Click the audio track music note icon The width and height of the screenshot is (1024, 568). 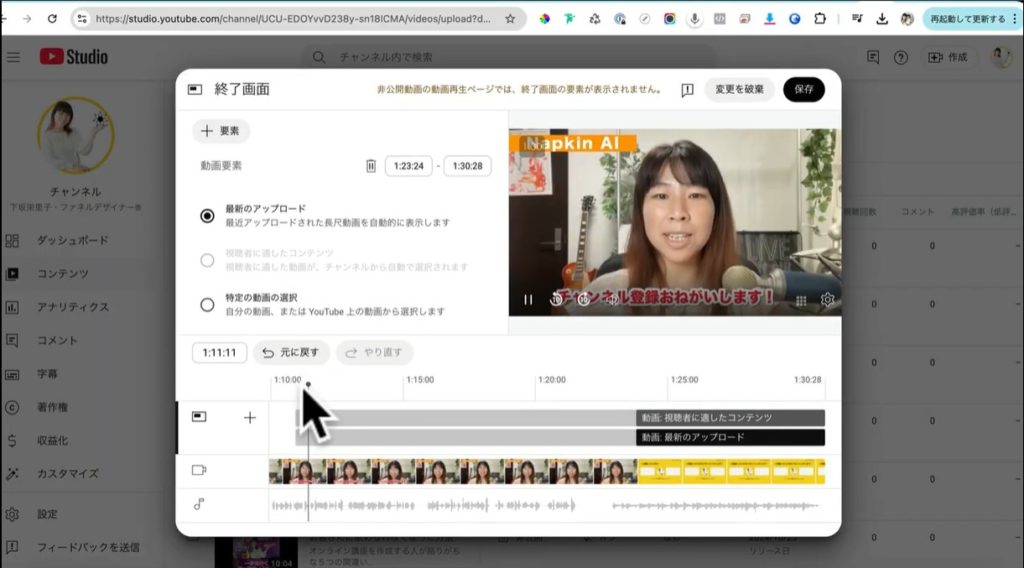click(x=199, y=505)
